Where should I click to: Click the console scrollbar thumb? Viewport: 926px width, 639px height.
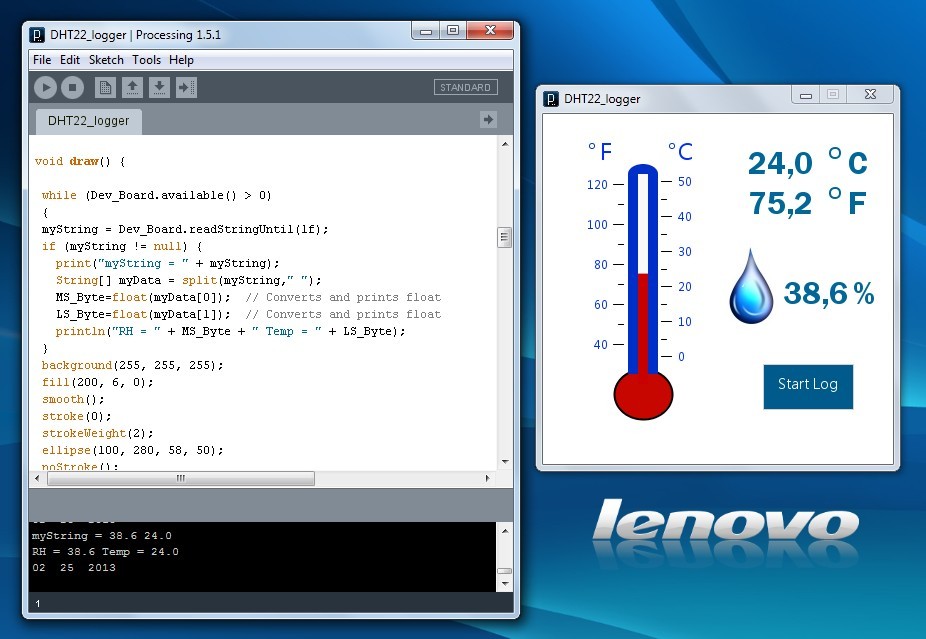pyautogui.click(x=505, y=570)
